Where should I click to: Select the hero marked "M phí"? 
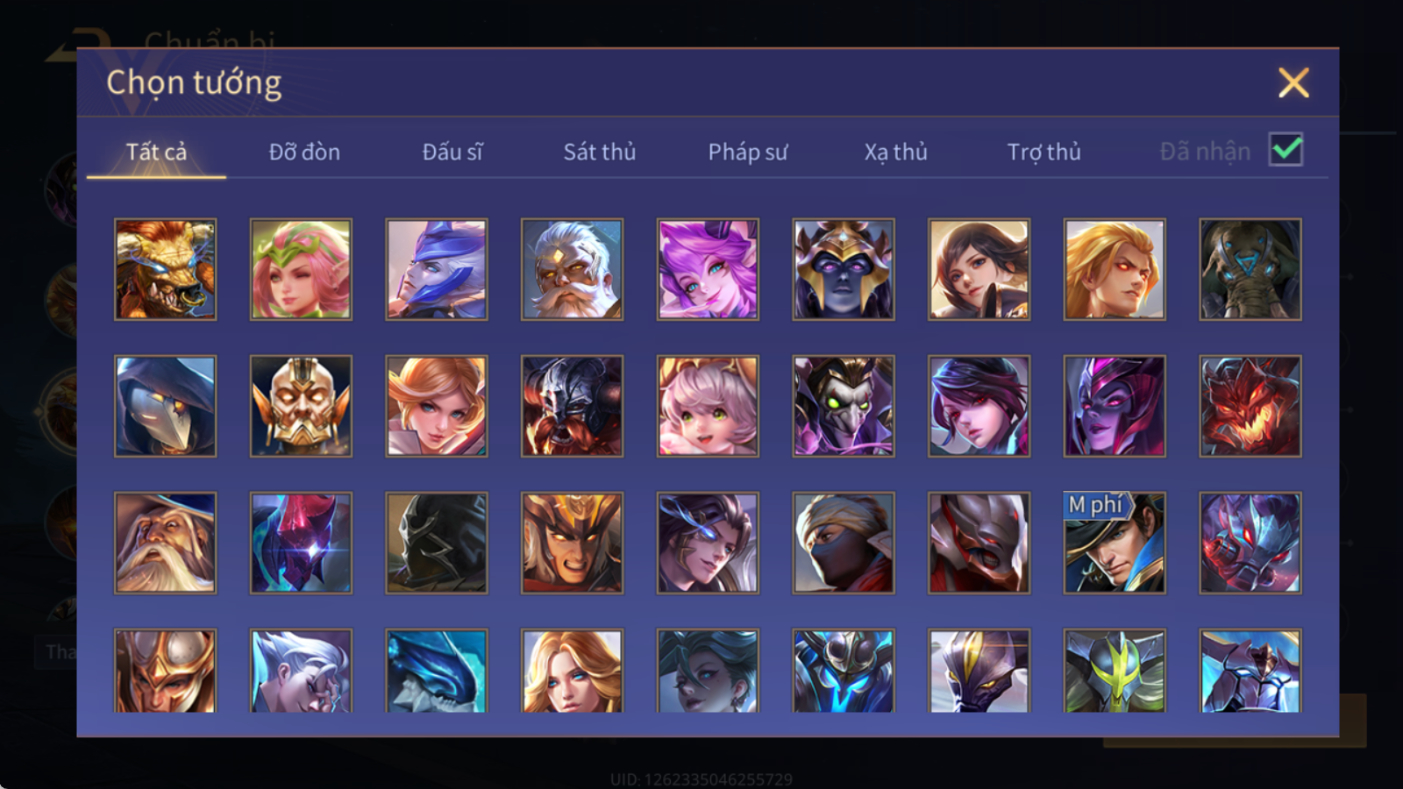[1115, 543]
